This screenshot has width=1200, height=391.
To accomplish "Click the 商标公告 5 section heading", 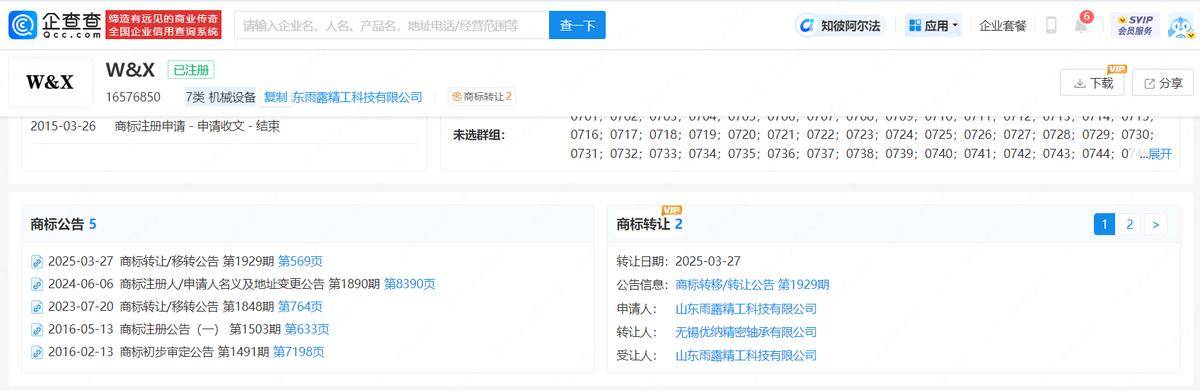I will 63,224.
